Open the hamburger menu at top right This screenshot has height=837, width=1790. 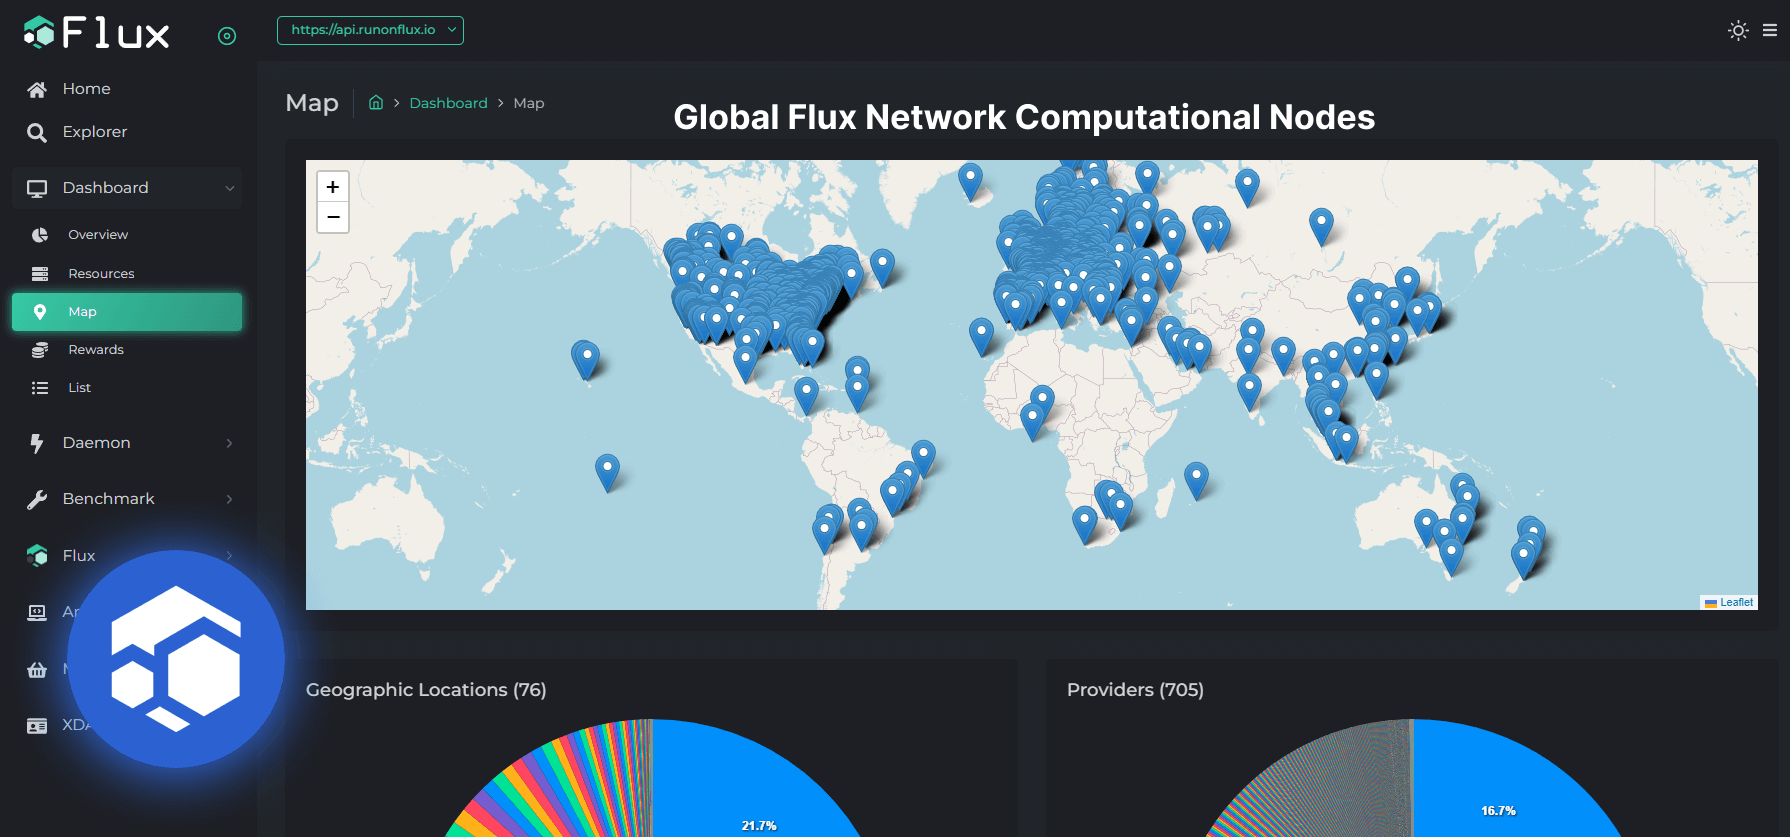pos(1770,30)
